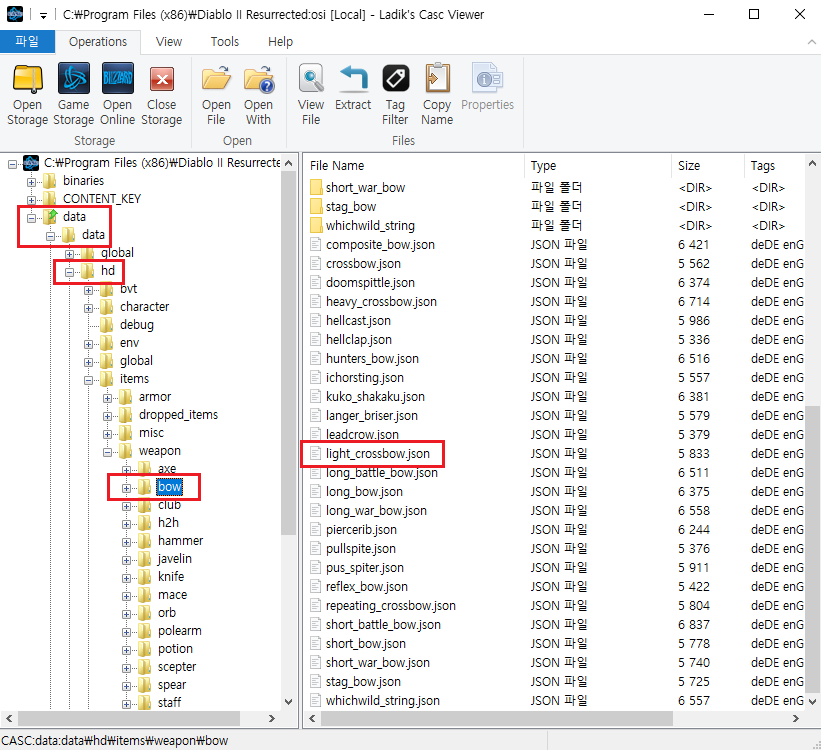The image size is (821, 750).
Task: Expand the hammer folder node
Action: 126,542
